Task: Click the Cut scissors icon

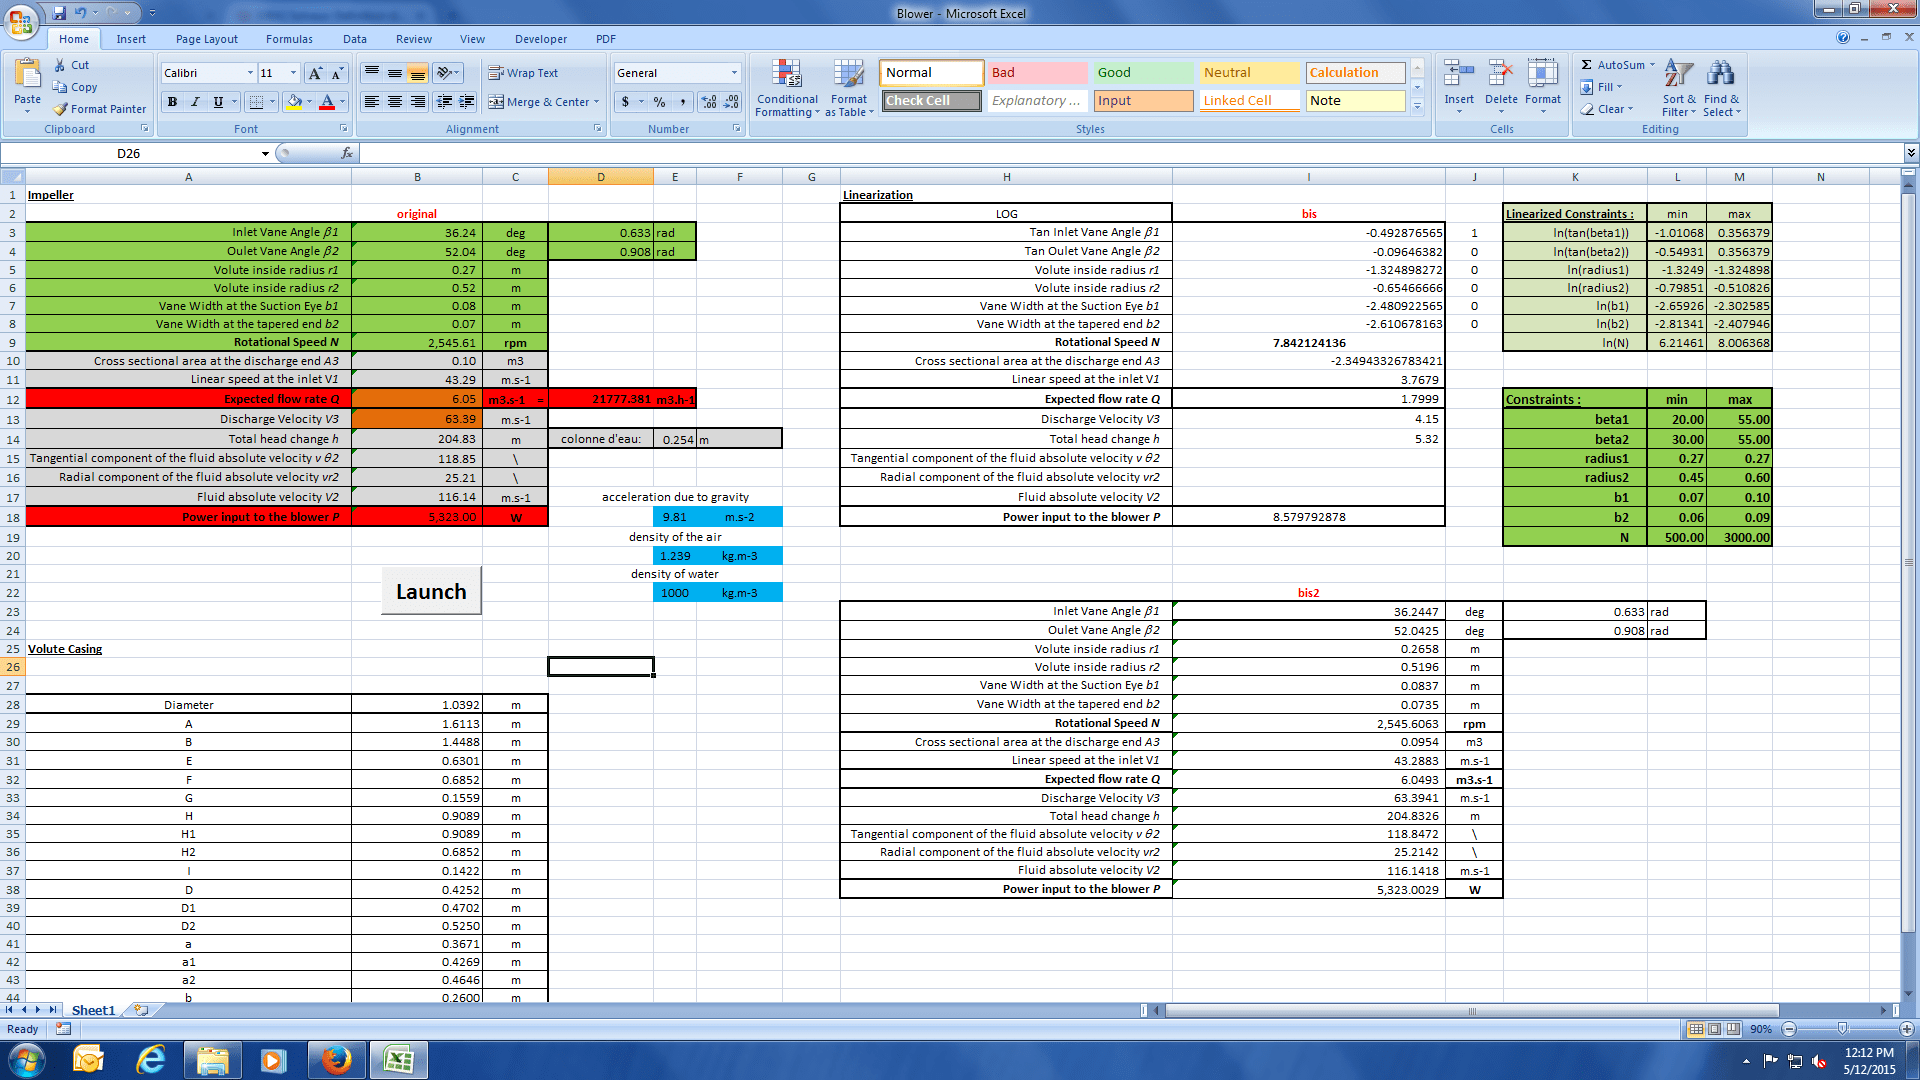Action: click(x=61, y=65)
